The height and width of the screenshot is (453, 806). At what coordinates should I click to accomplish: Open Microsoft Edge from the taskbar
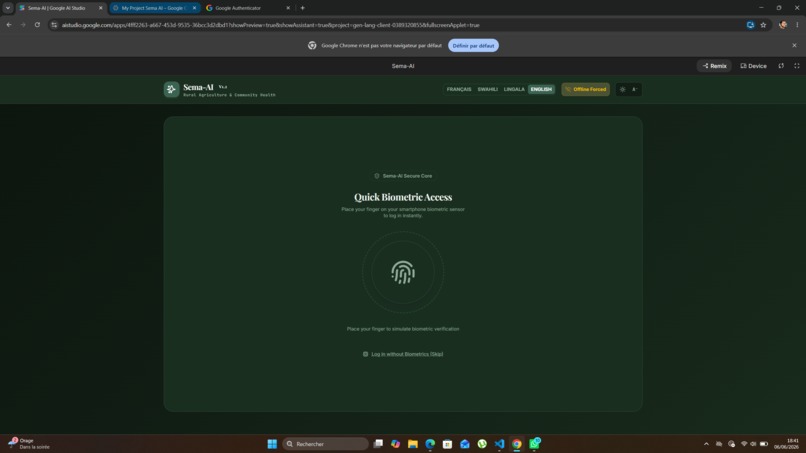[x=430, y=444]
